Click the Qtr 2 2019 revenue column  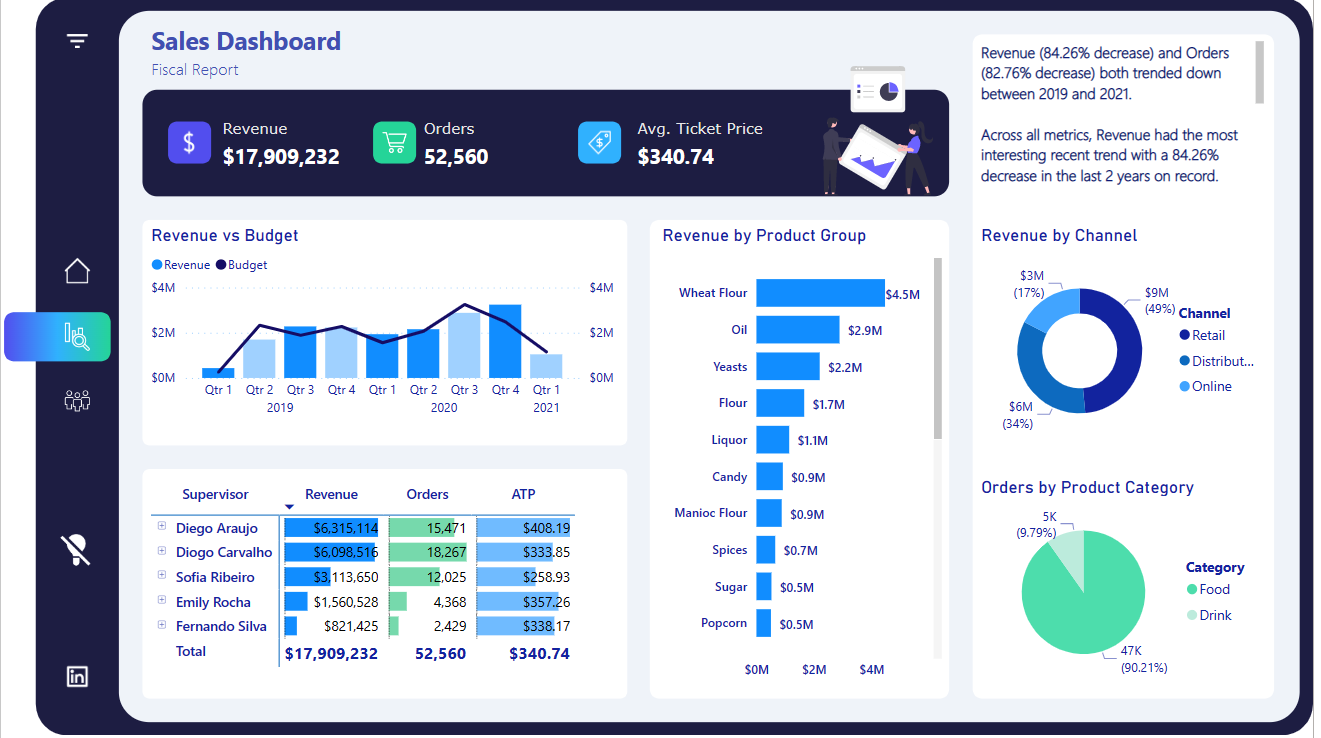(259, 358)
